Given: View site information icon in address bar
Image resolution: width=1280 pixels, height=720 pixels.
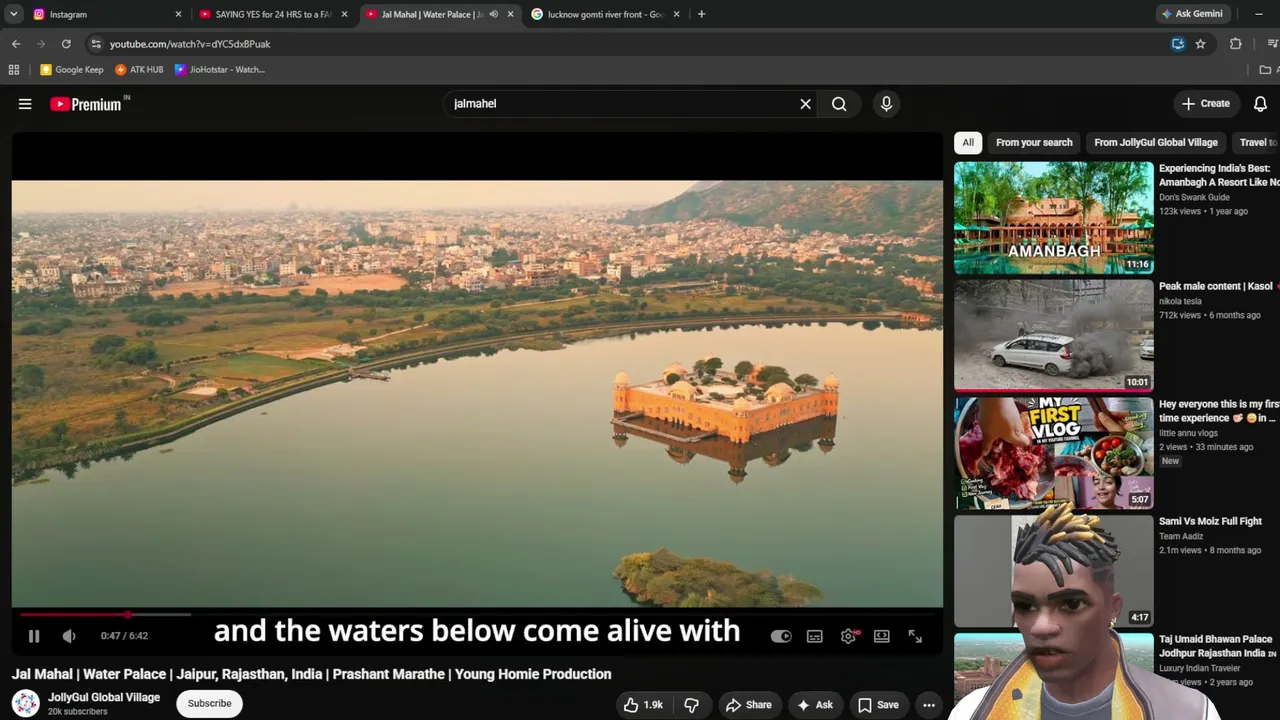Looking at the screenshot, I should [95, 44].
